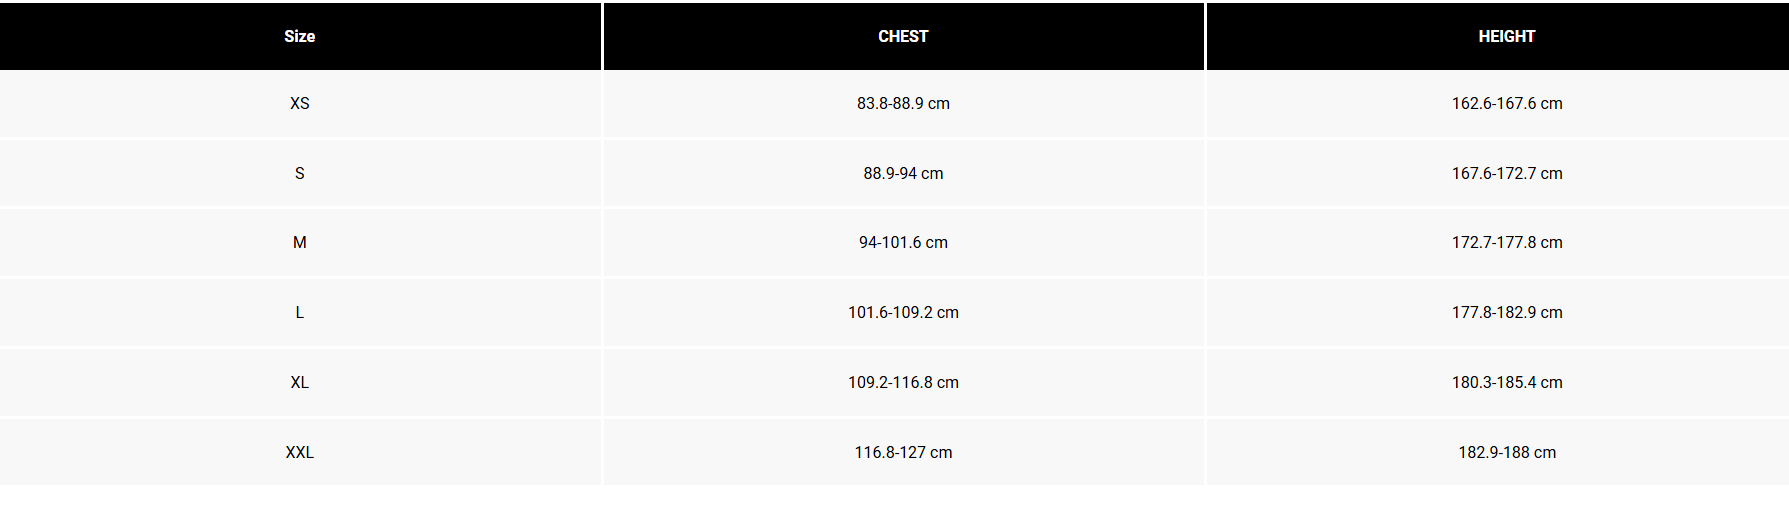The image size is (1789, 508).
Task: Click chest value 109.2-116.8 cm
Action: [x=903, y=382]
